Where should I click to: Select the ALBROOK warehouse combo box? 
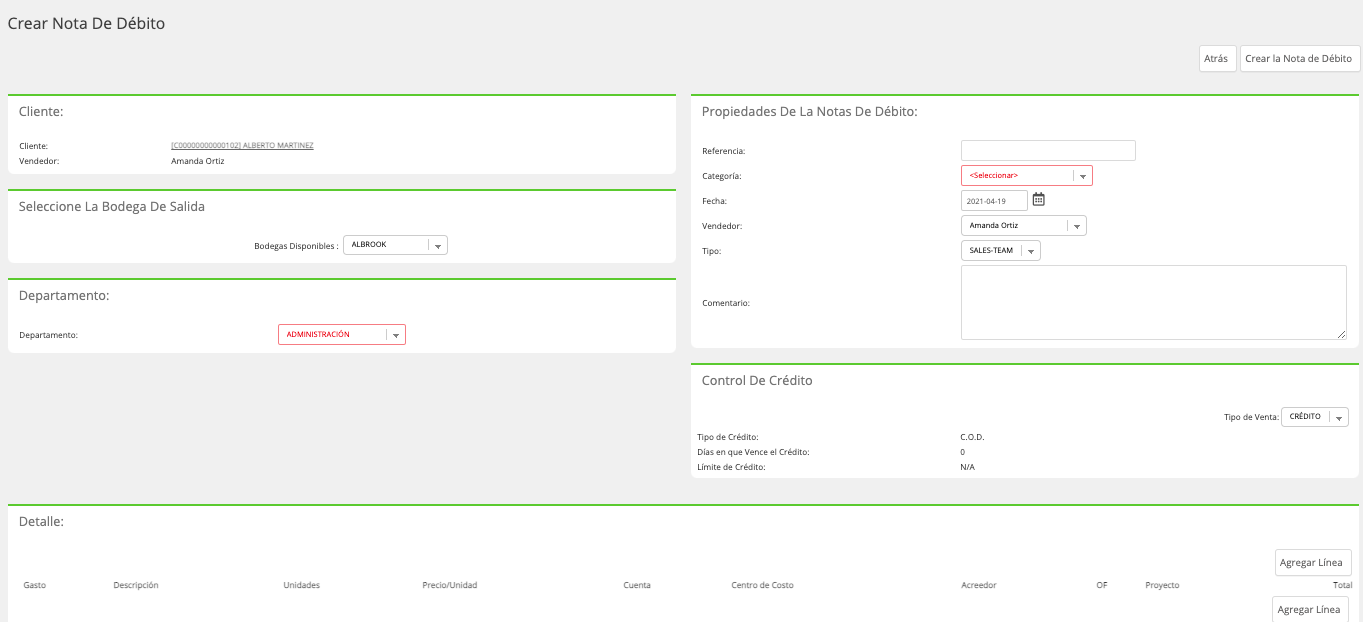coord(395,245)
